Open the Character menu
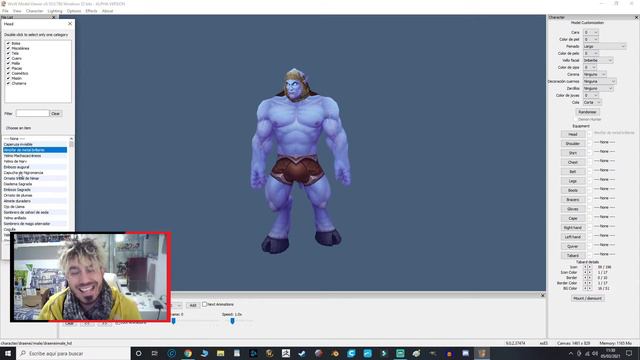Image resolution: width=640 pixels, height=360 pixels. 35,11
